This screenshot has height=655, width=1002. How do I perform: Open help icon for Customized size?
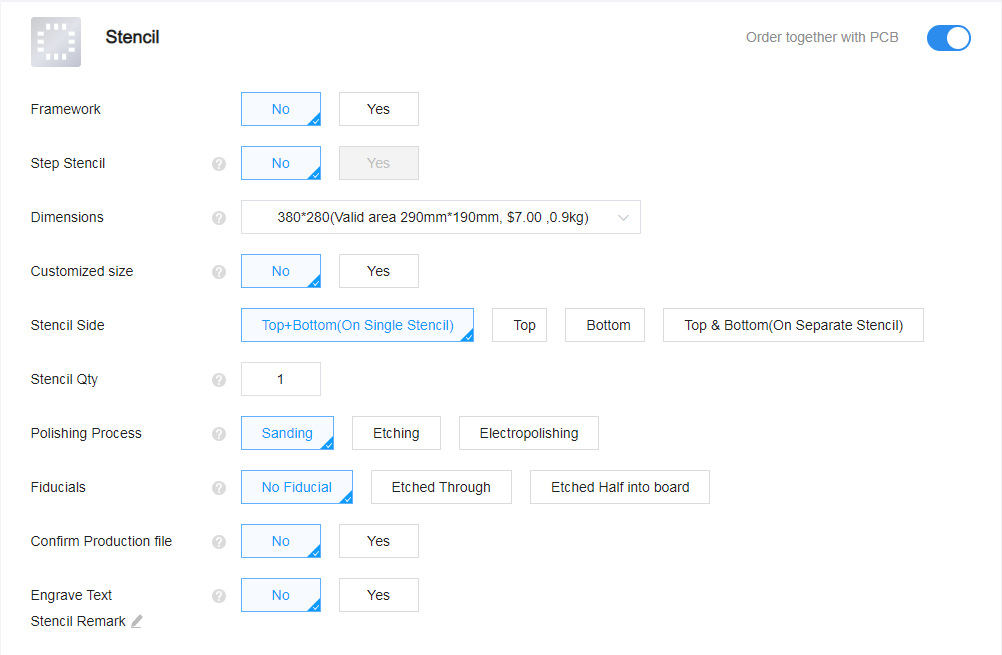(x=219, y=272)
